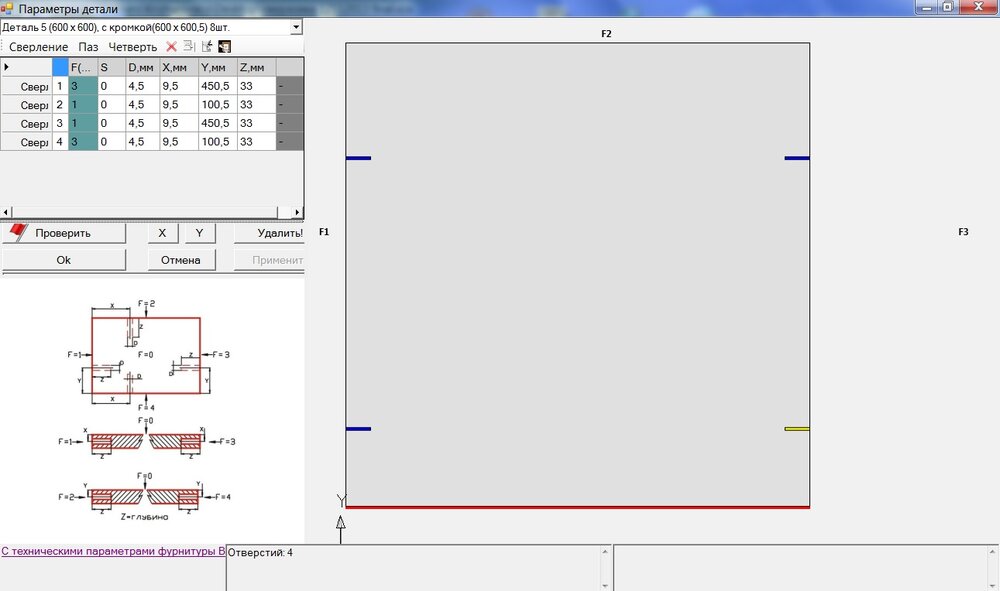Click the Y,мм column header
This screenshot has width=1000, height=591.
[x=217, y=67]
